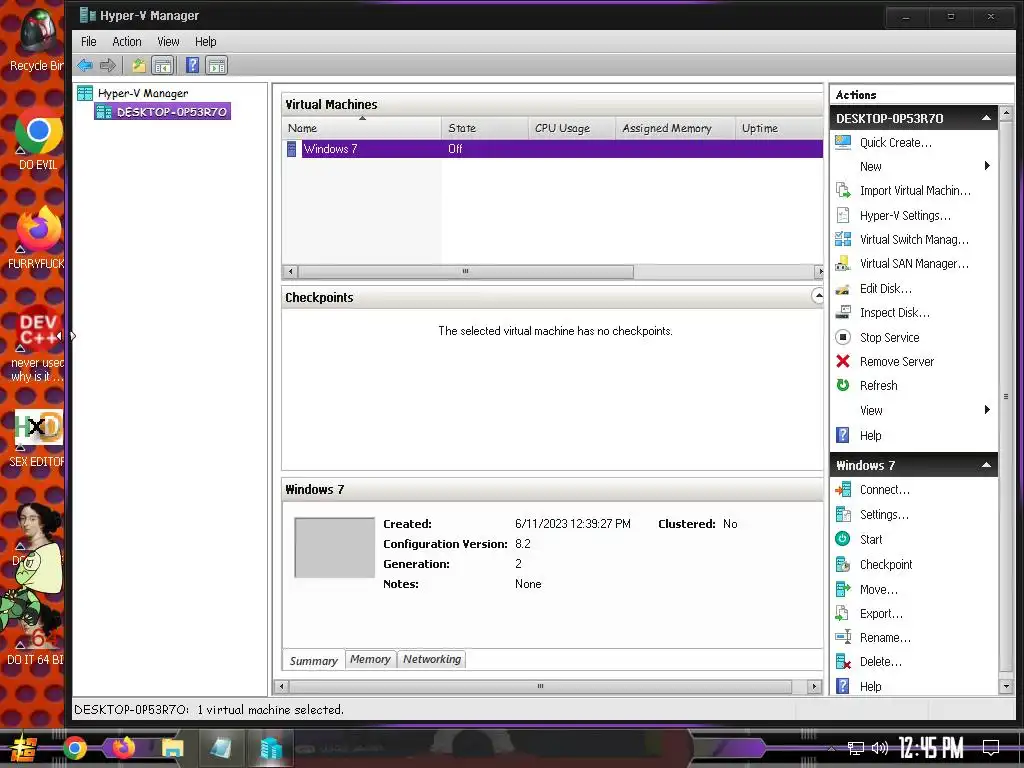Click the Actions pane scroll down arrow
The image size is (1024, 768).
pos(1006,686)
